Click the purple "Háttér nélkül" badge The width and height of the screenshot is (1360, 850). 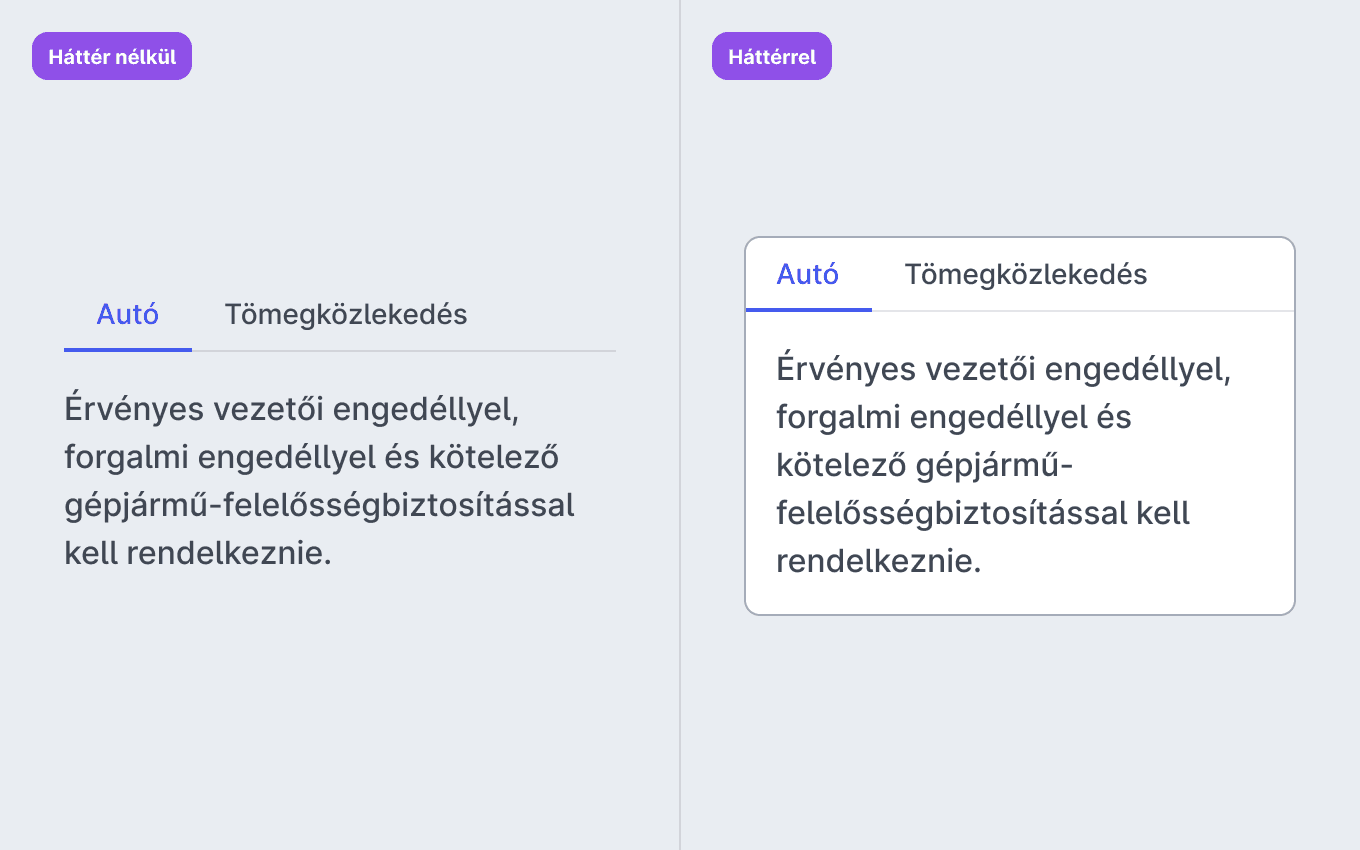click(112, 56)
